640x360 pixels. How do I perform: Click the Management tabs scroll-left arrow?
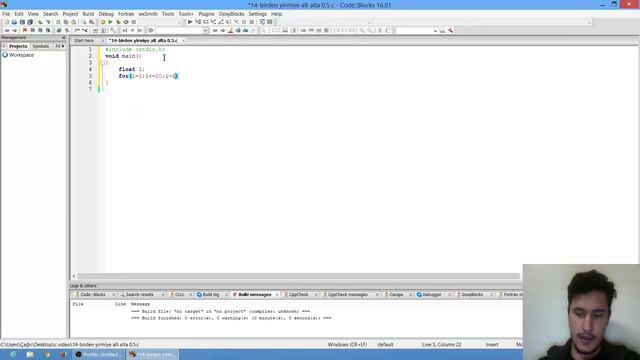pyautogui.click(x=4, y=46)
